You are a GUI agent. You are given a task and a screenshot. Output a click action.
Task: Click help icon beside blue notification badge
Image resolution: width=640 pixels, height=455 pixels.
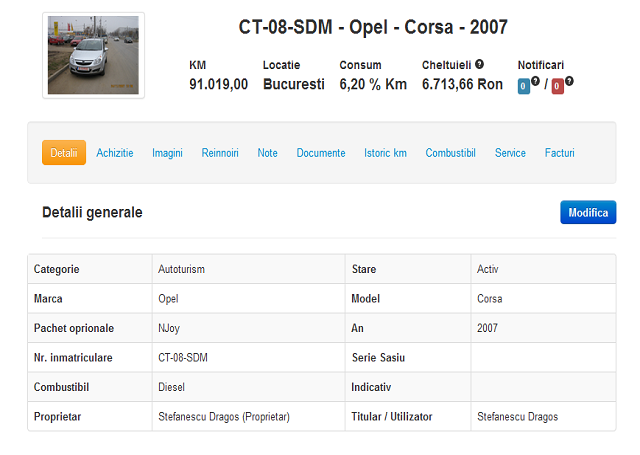pos(535,81)
